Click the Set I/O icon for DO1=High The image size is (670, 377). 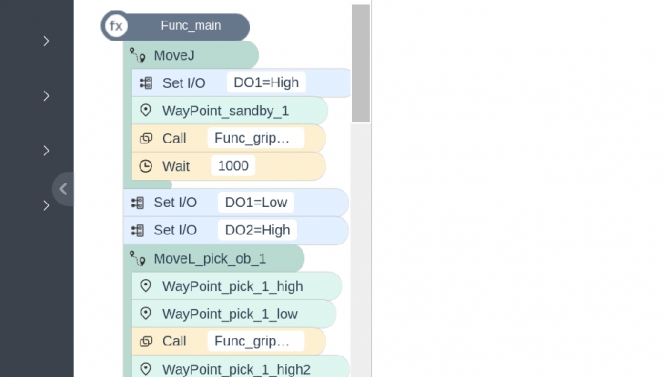pos(146,83)
